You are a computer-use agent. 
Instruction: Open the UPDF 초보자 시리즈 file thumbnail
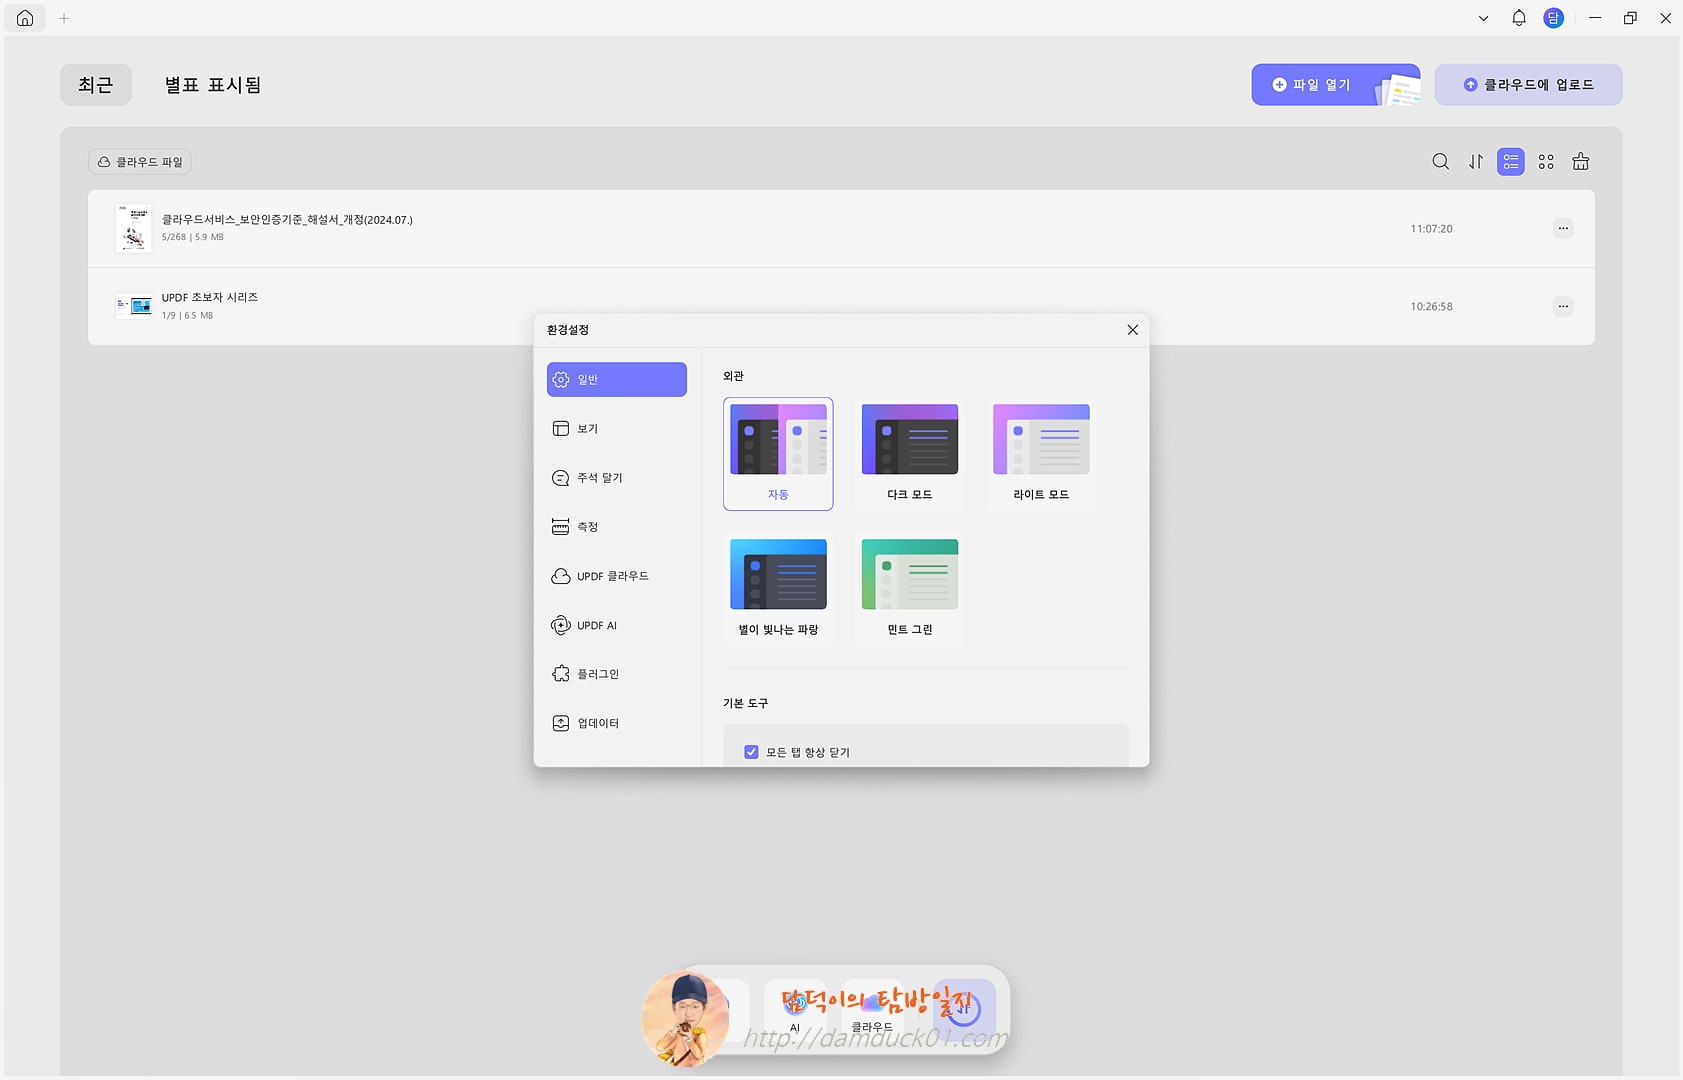point(134,306)
